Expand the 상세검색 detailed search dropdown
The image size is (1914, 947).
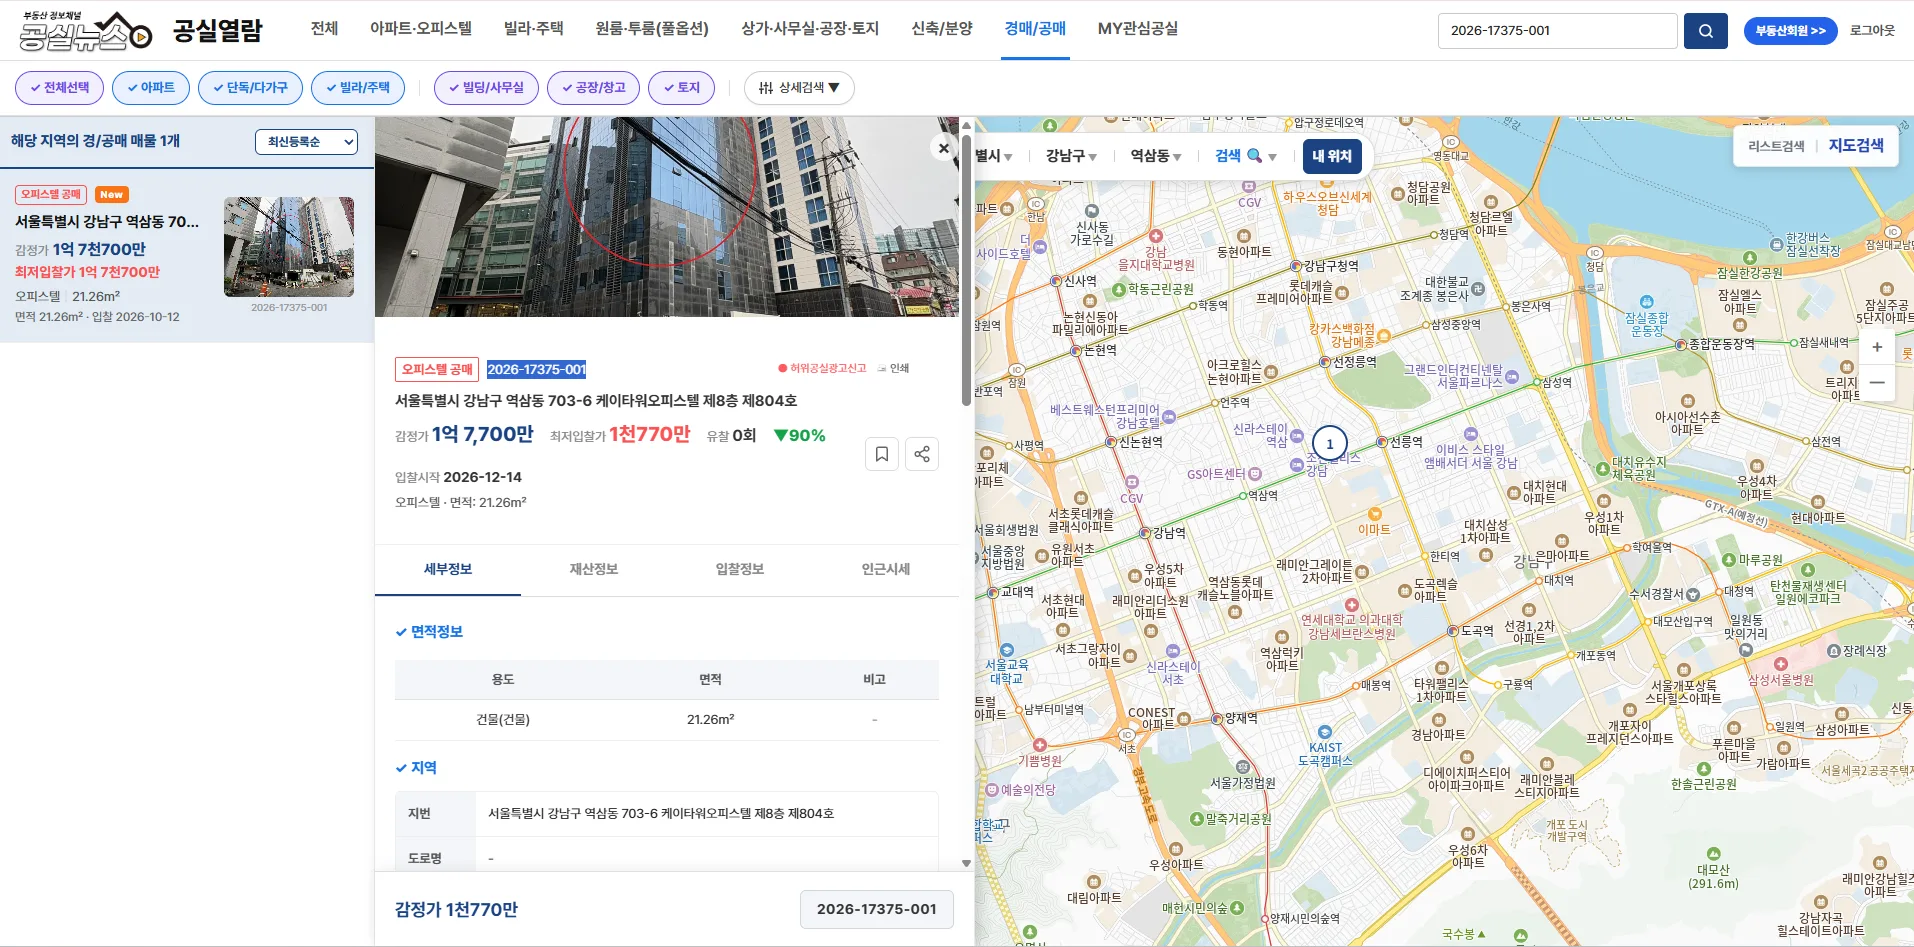coord(799,88)
